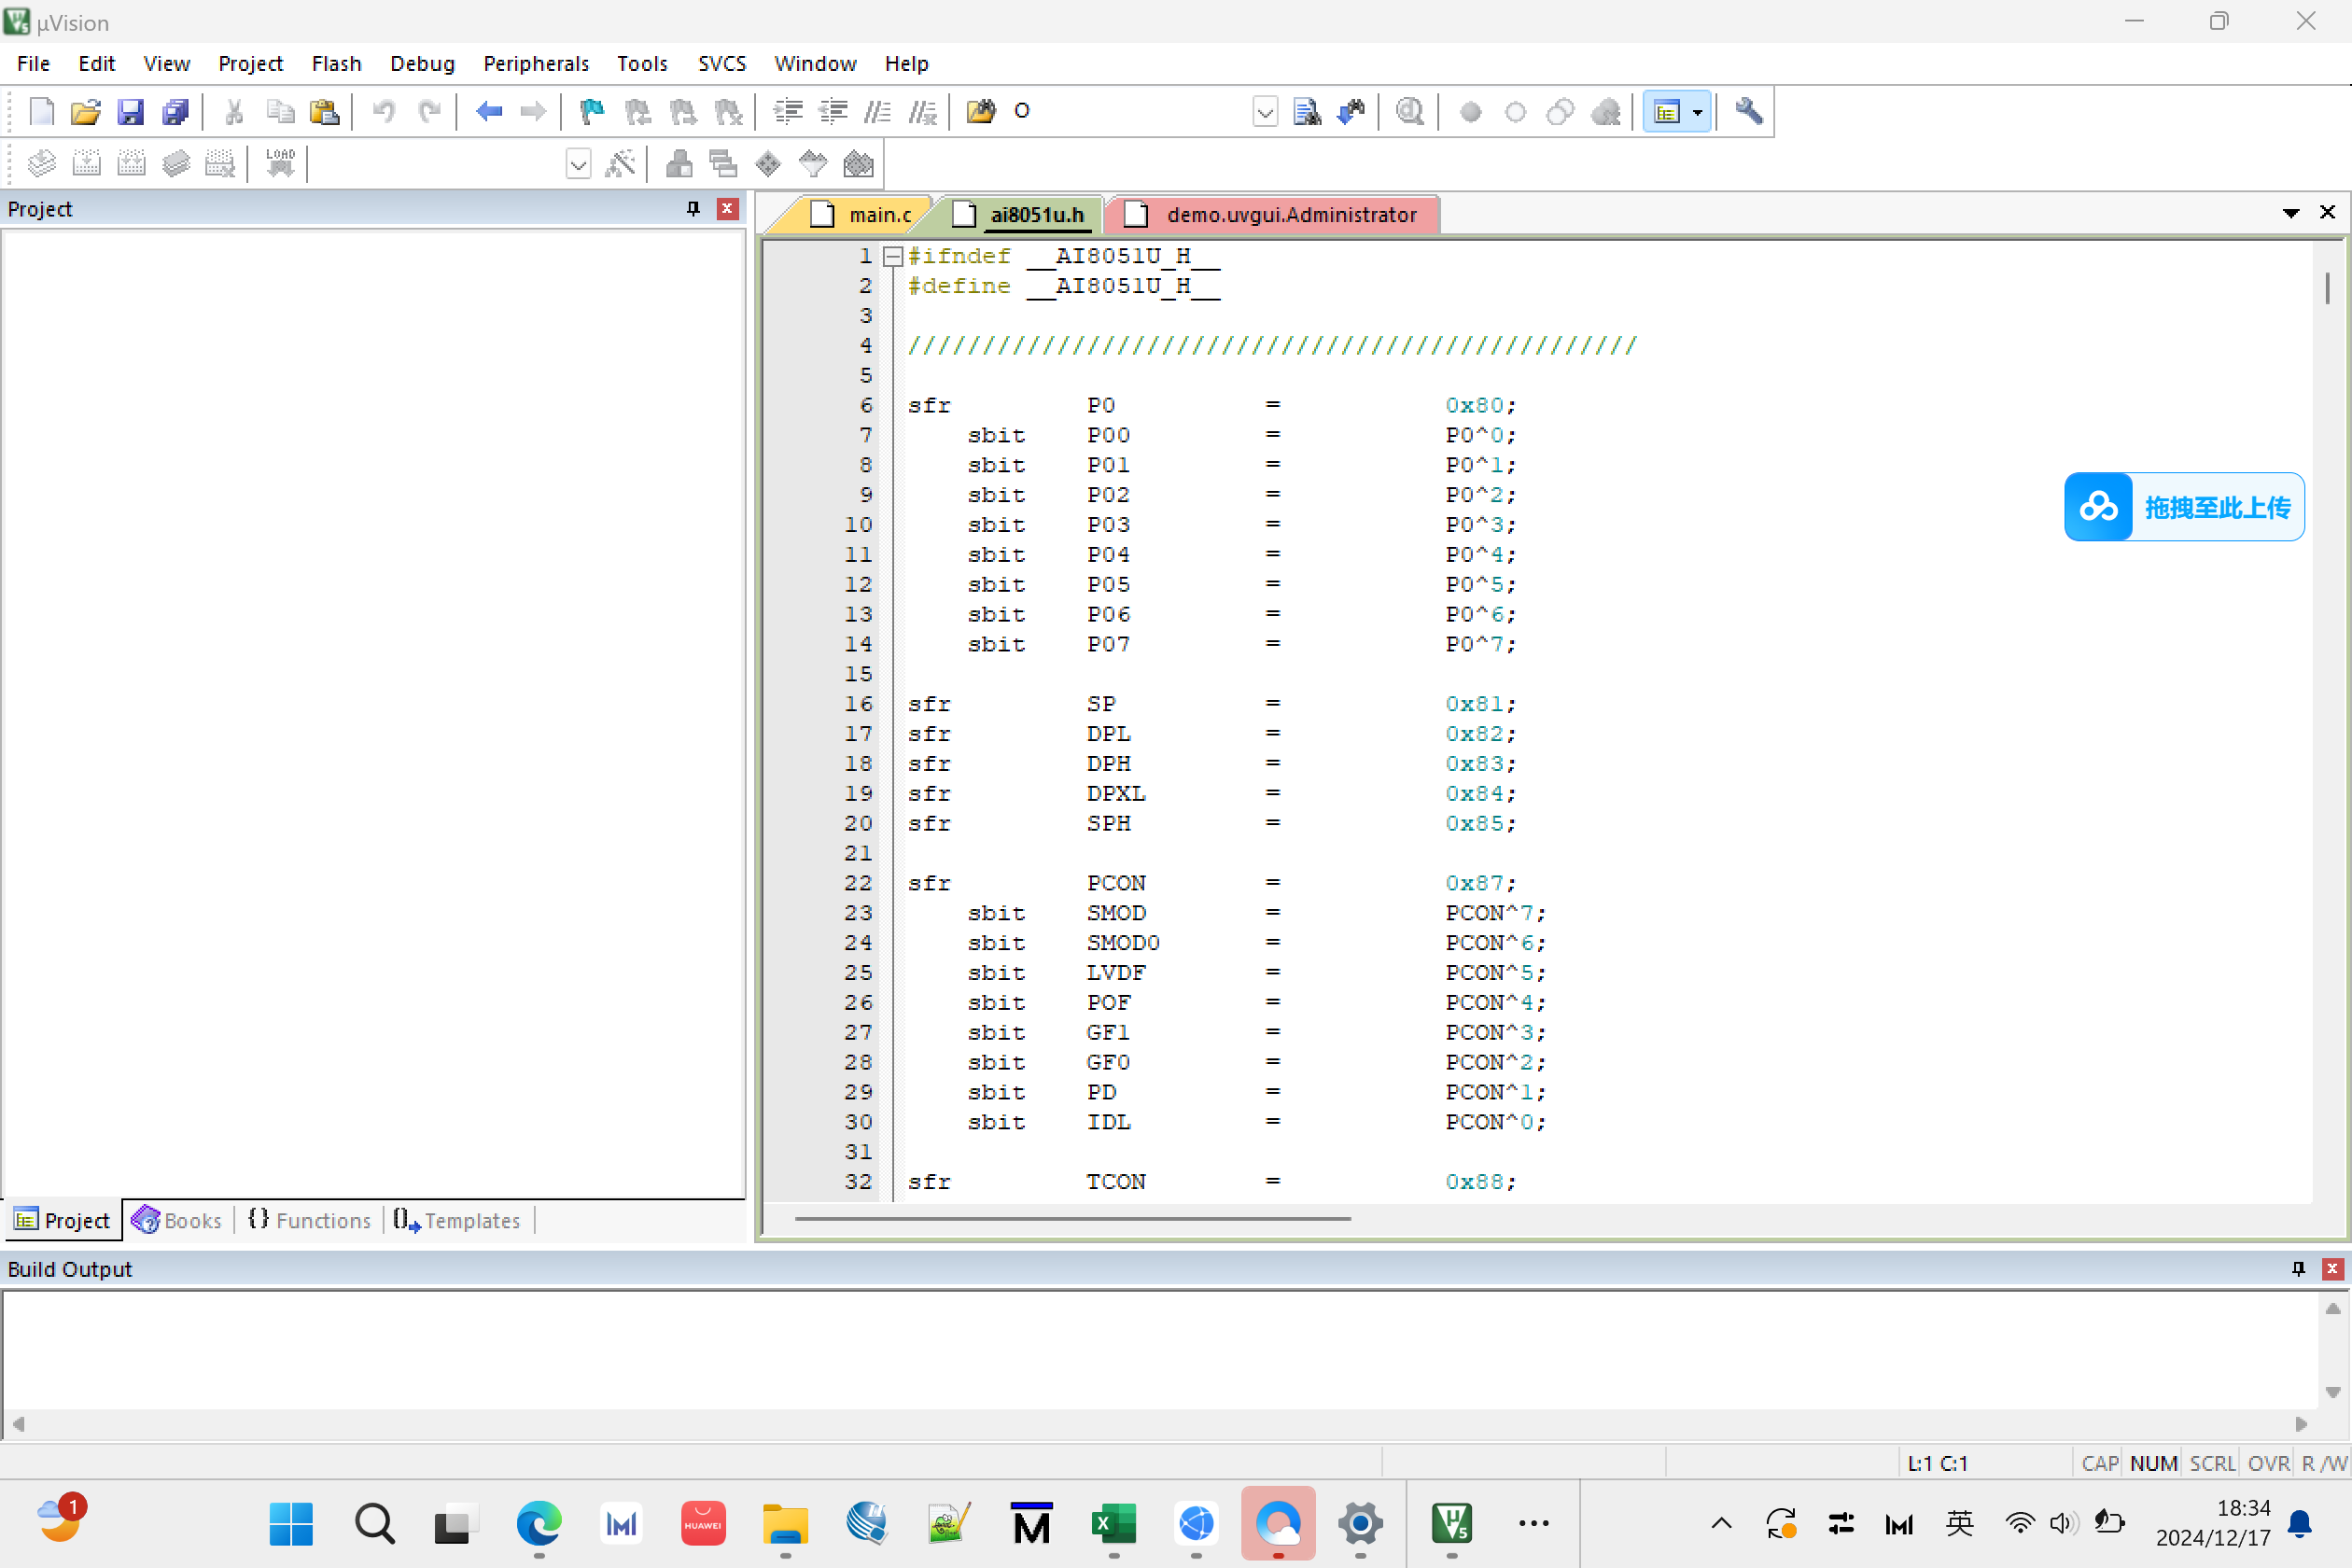Pin the Build Output panel
2352x1568 pixels.
pos(2298,1268)
